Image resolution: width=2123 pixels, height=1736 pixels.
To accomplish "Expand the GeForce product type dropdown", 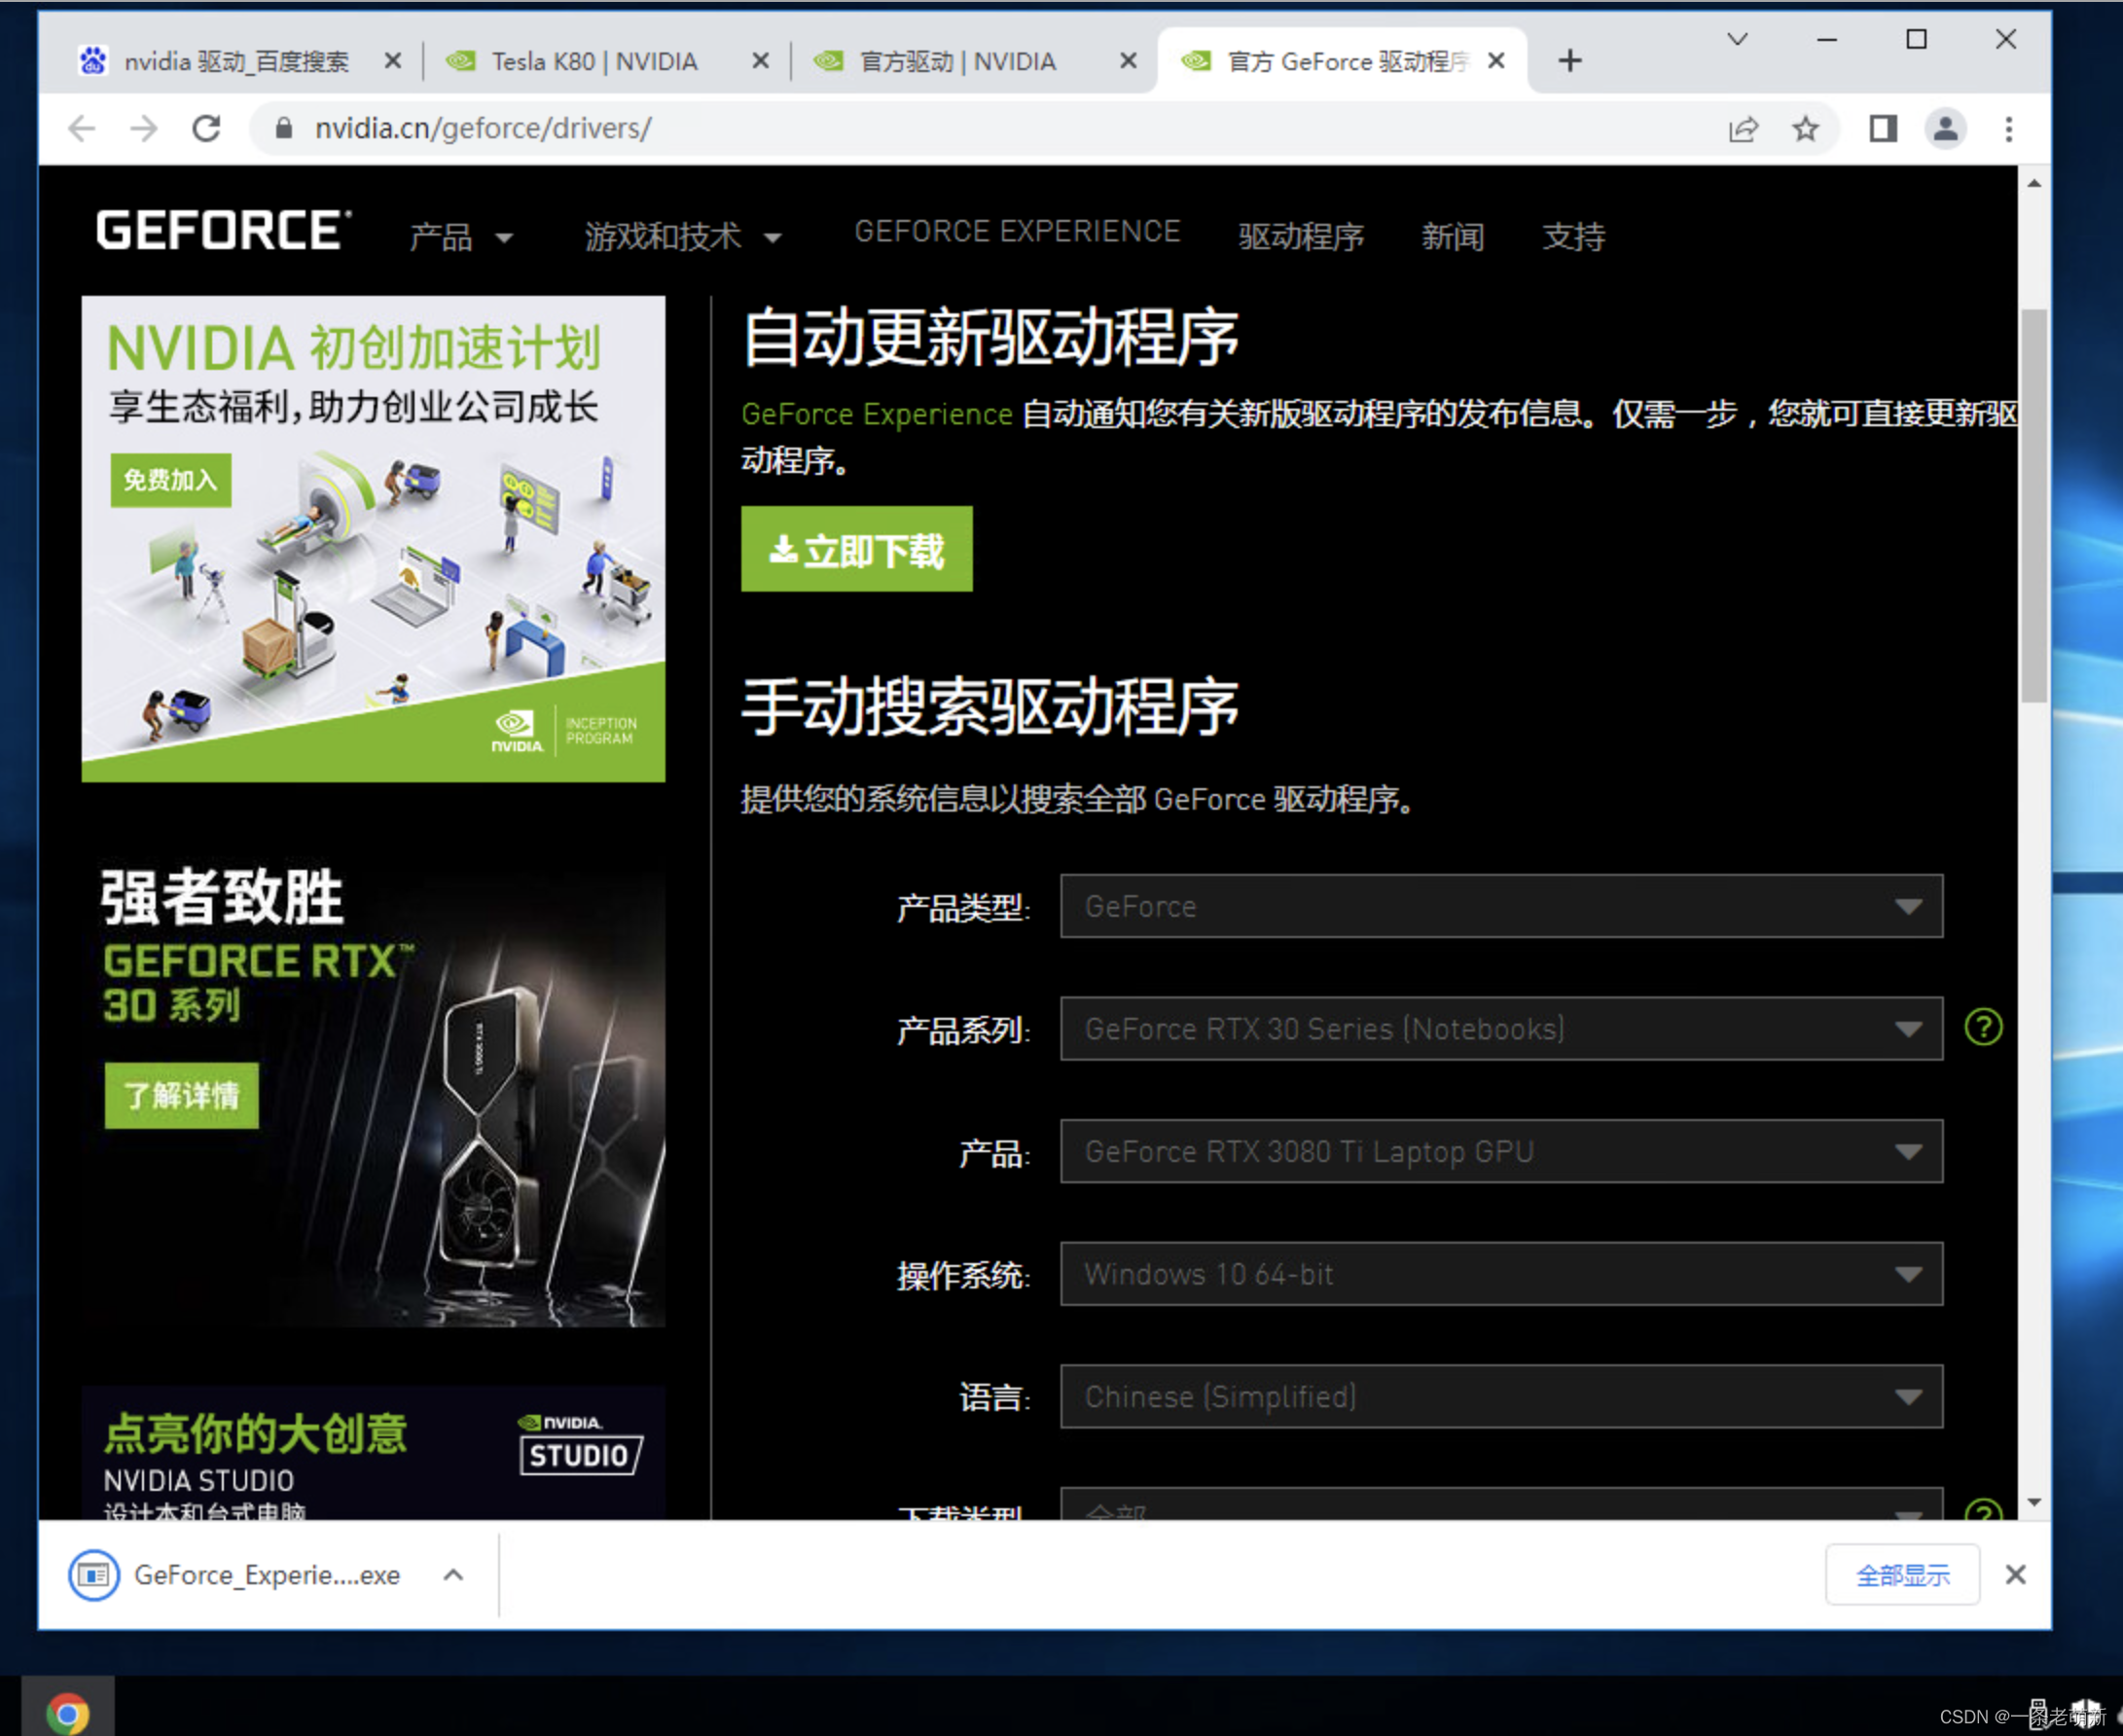I will 1500,906.
